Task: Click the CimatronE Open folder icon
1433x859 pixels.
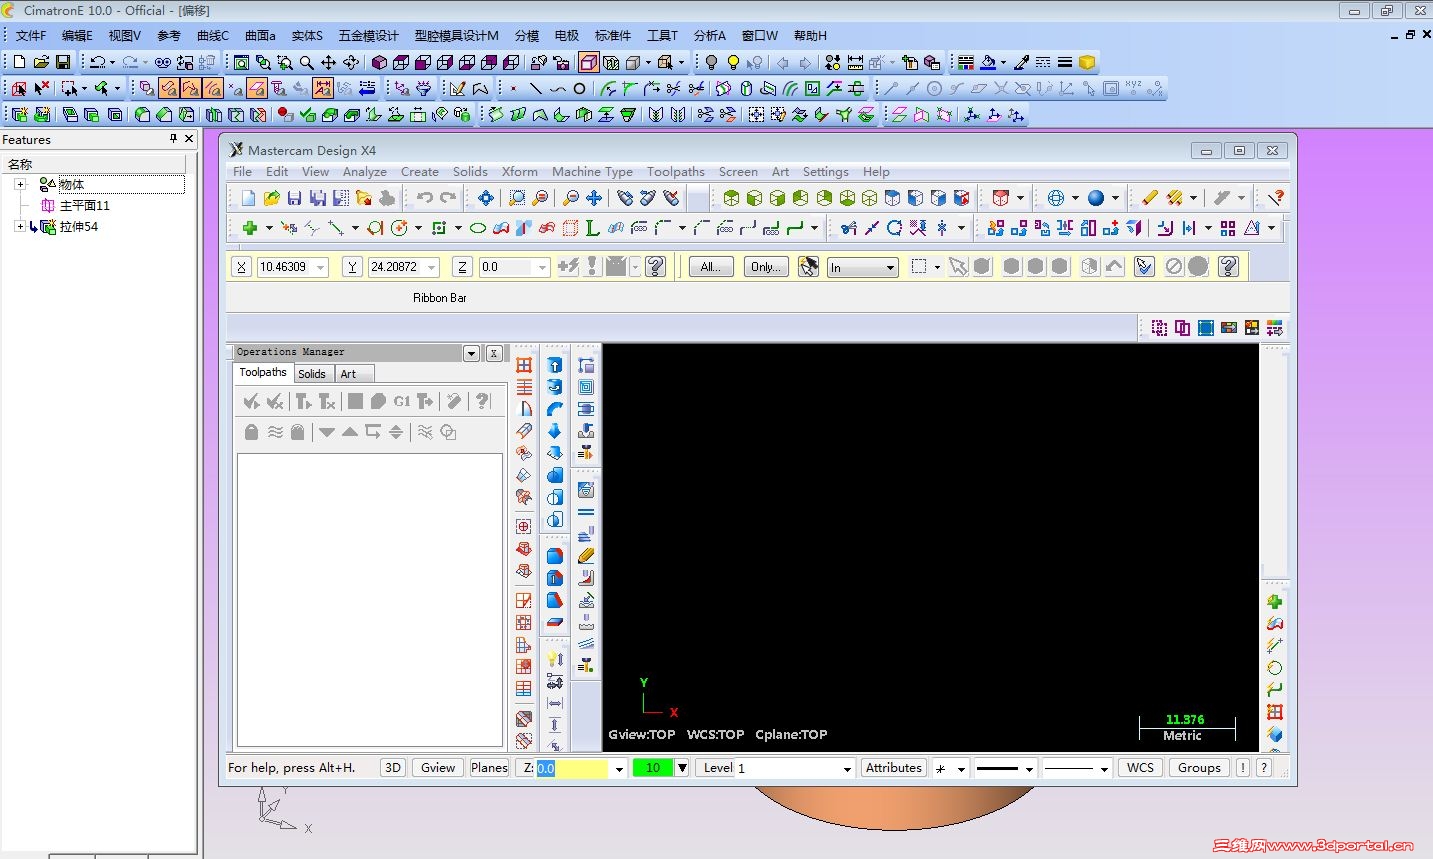Action: [x=41, y=62]
